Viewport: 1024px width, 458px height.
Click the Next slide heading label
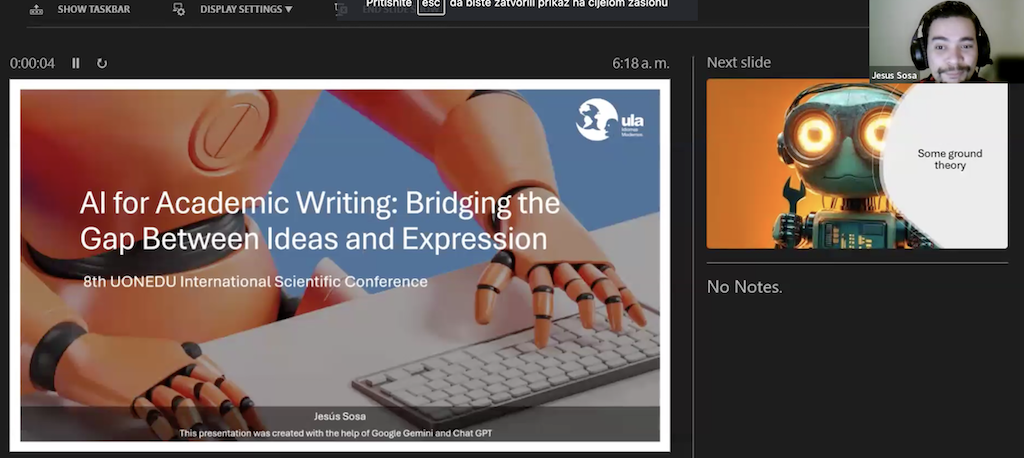739,62
